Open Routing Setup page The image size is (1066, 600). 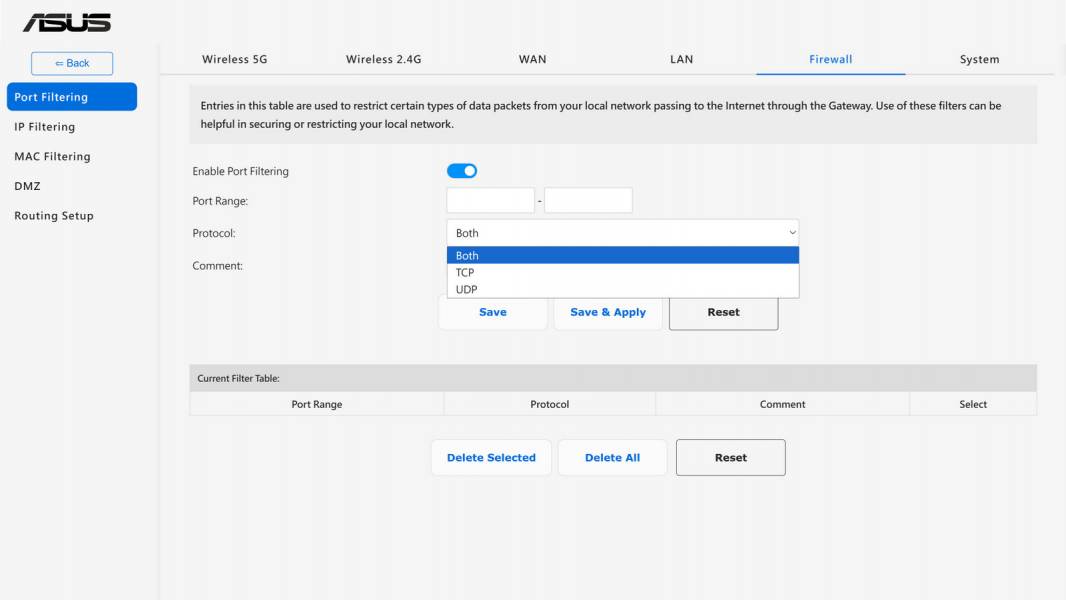point(54,215)
